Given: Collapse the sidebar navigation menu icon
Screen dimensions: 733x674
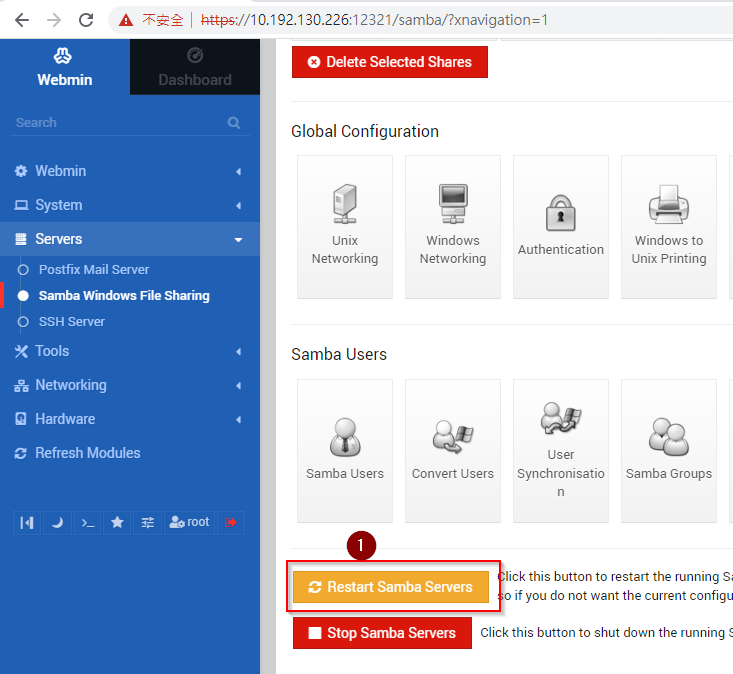Looking at the screenshot, I should coord(27,523).
